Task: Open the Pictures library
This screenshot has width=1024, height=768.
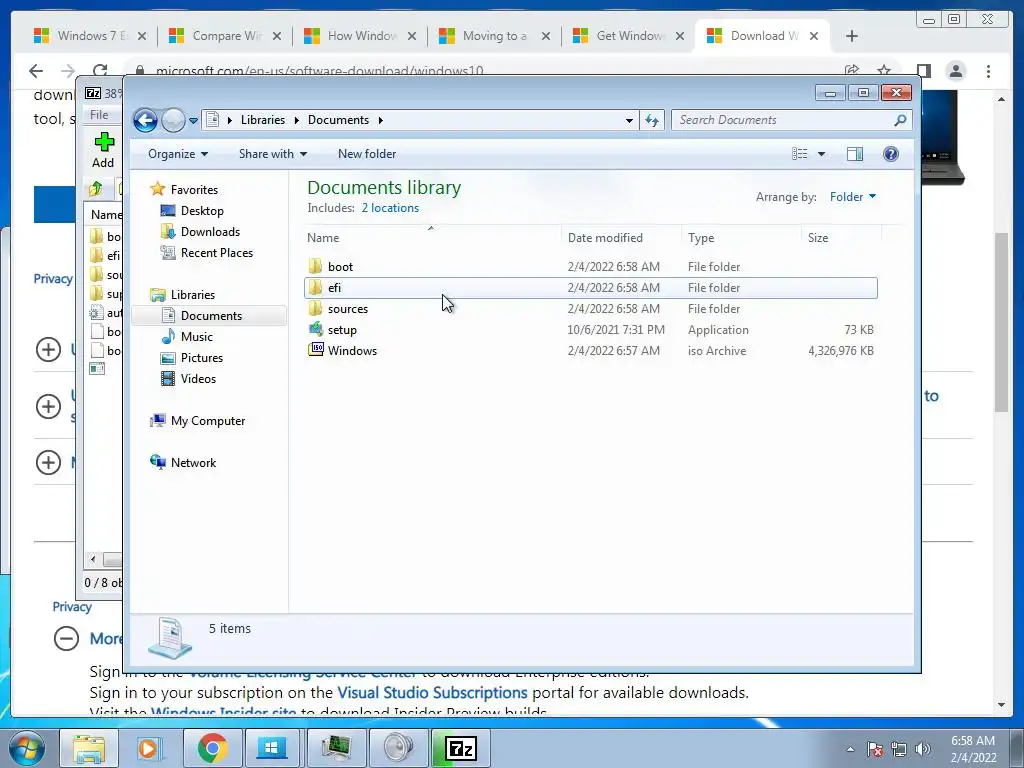Action: tap(202, 358)
